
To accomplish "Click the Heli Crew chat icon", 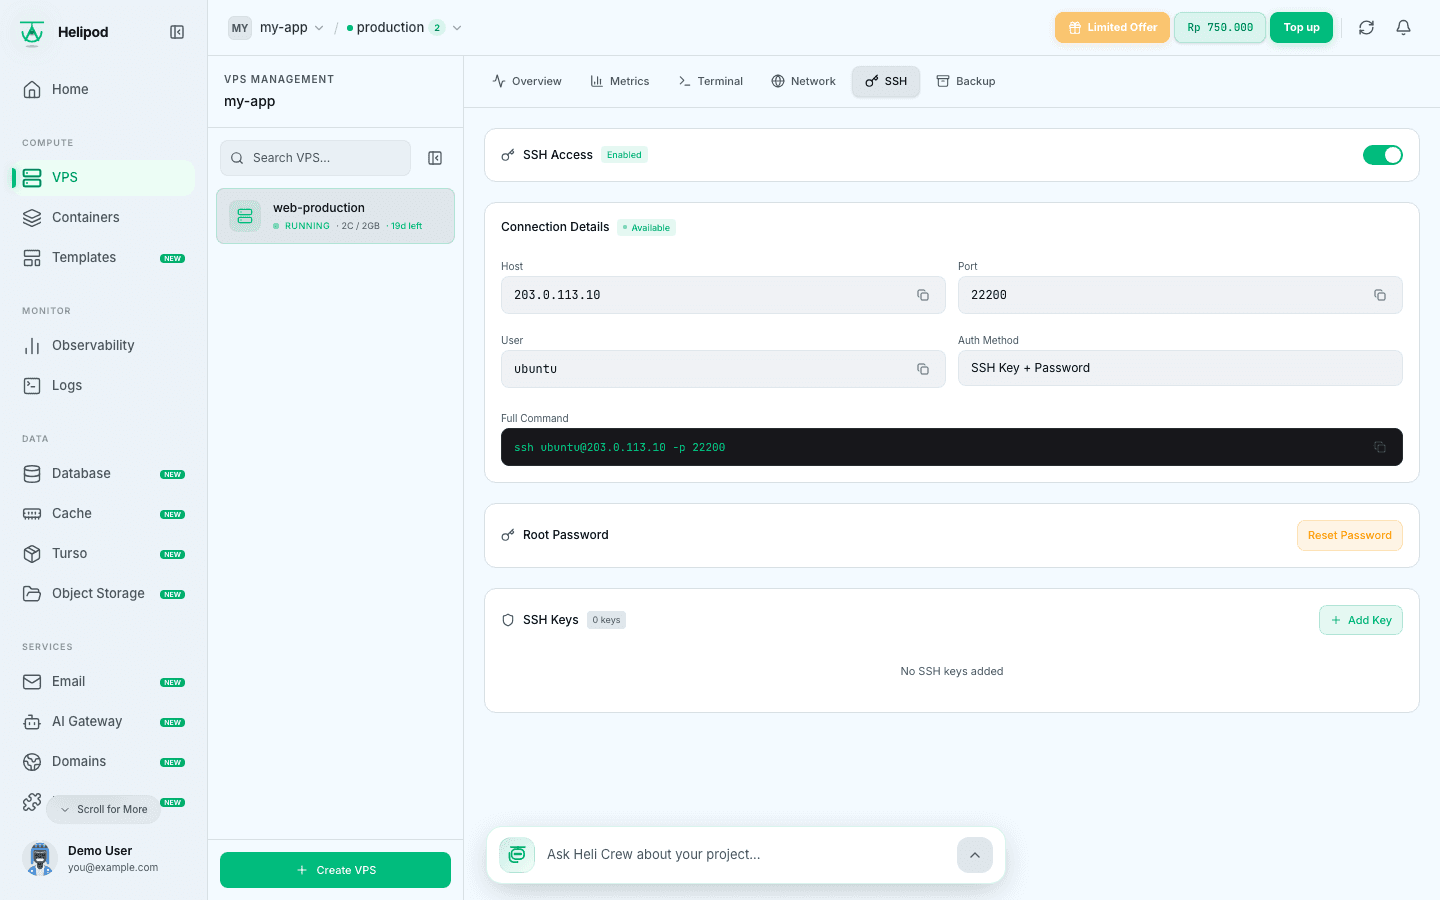I will 517,855.
